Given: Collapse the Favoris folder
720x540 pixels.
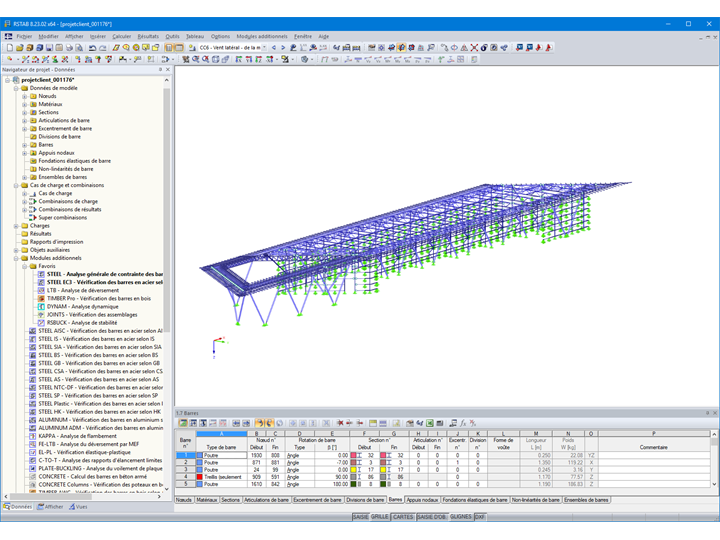Looking at the screenshot, I should (25, 266).
